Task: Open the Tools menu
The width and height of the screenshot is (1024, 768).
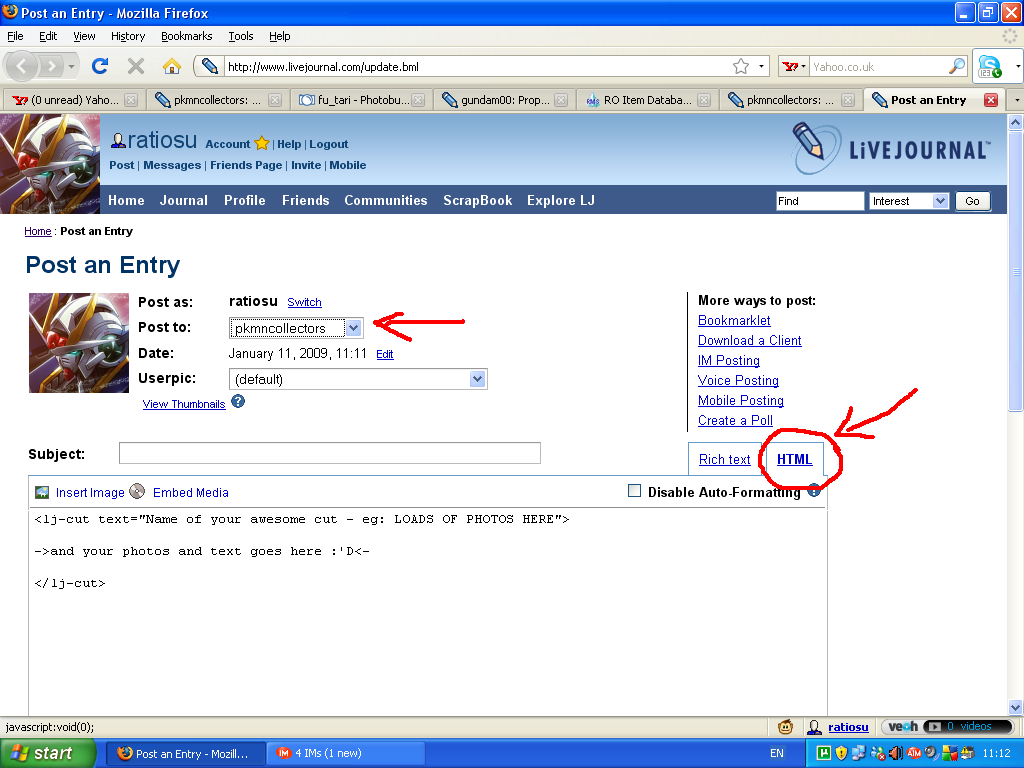Action: coord(241,36)
